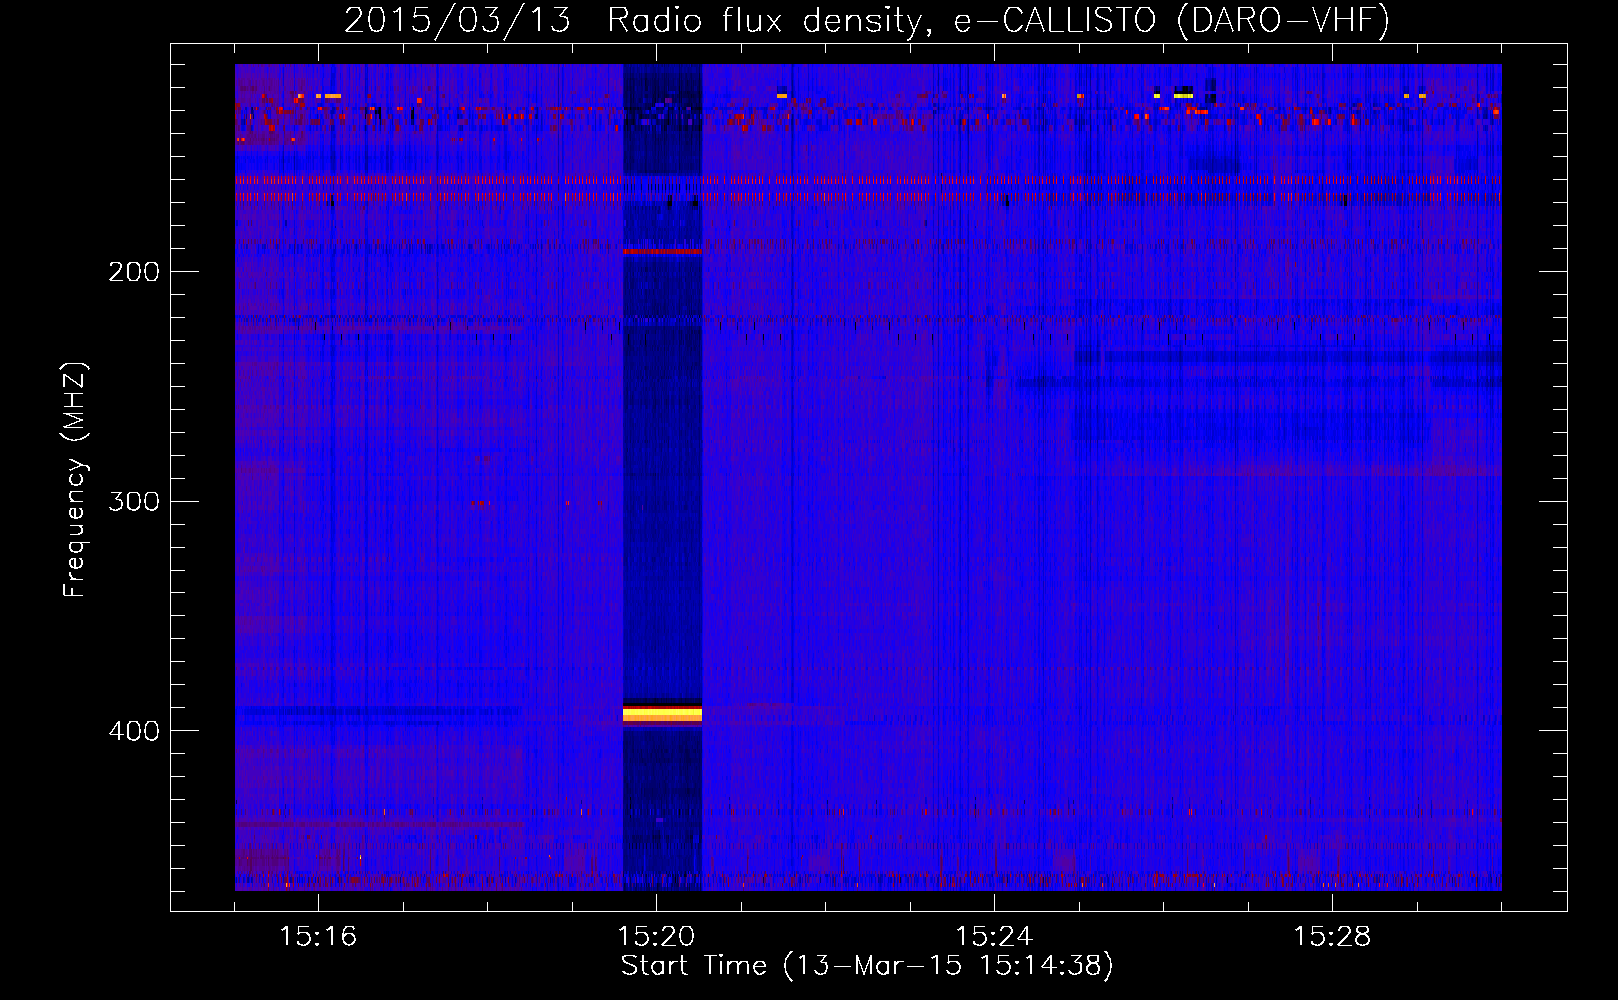Click the 'Frequency (MHZ)' axis label
Screen dimensions: 1618x1000
click(x=76, y=480)
